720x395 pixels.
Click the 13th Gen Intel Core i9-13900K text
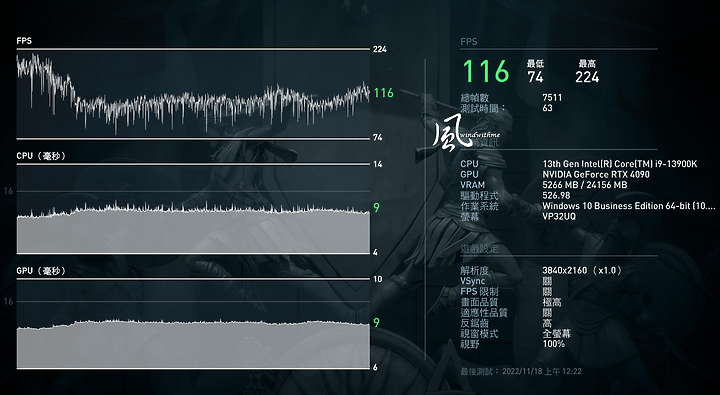coord(620,164)
